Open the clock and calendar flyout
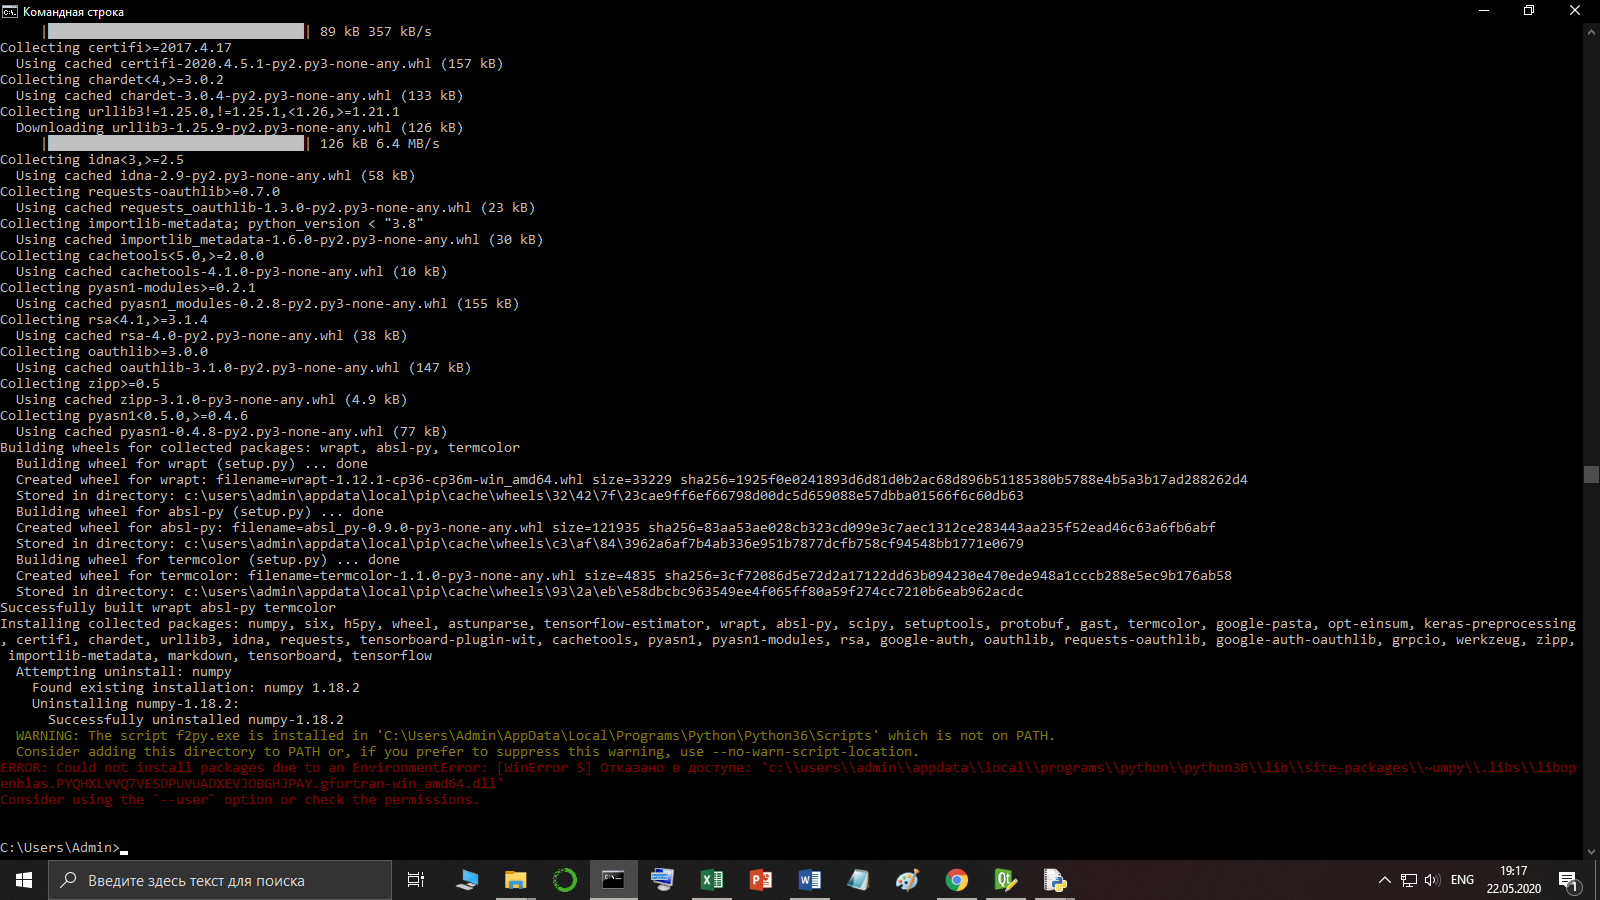 point(1513,880)
